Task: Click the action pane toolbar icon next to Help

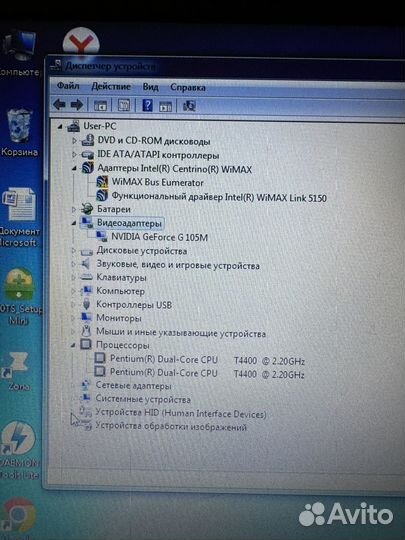Action: pyautogui.click(x=165, y=106)
